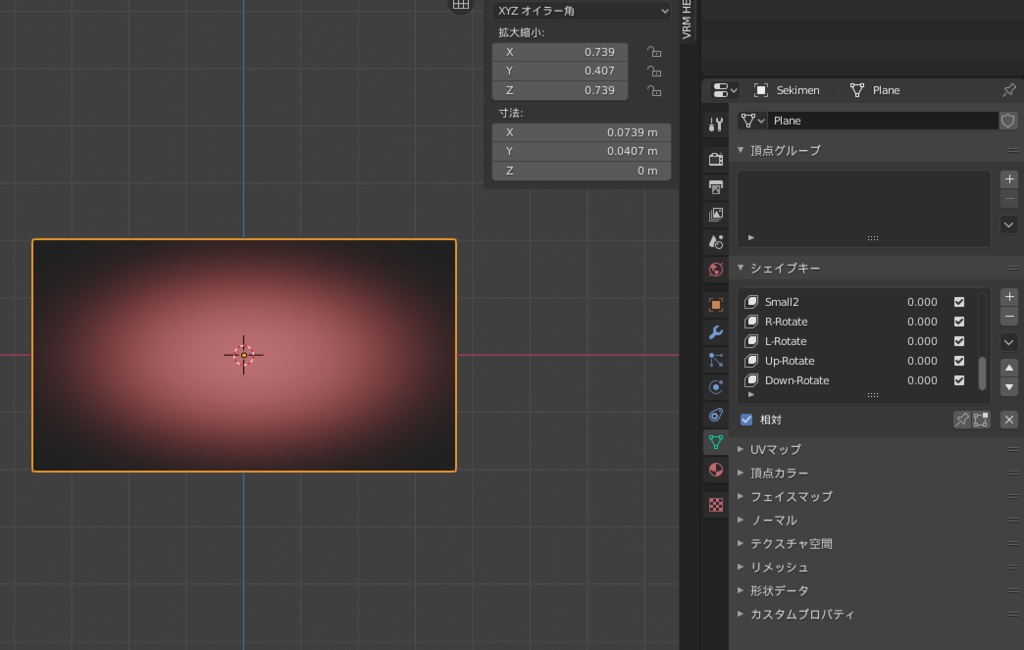Viewport: 1024px width, 650px height.
Task: Select the World properties tab
Action: 715,269
